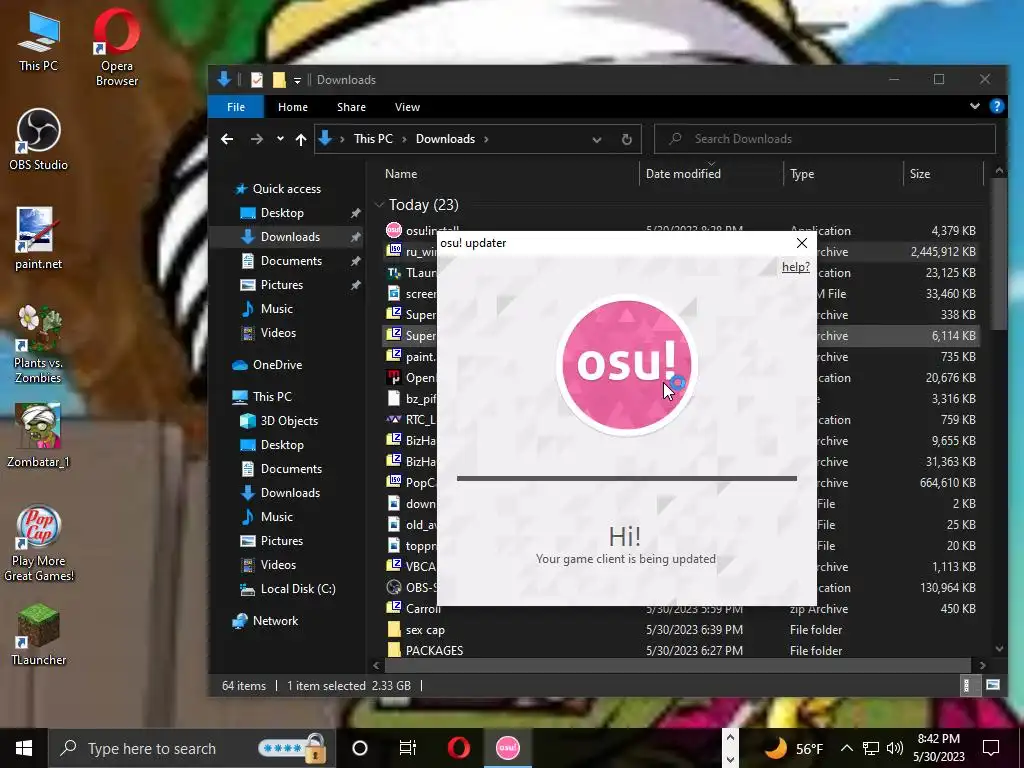Click new folder icon in Explorer title bar
The height and width of the screenshot is (768, 1024).
click(x=279, y=80)
